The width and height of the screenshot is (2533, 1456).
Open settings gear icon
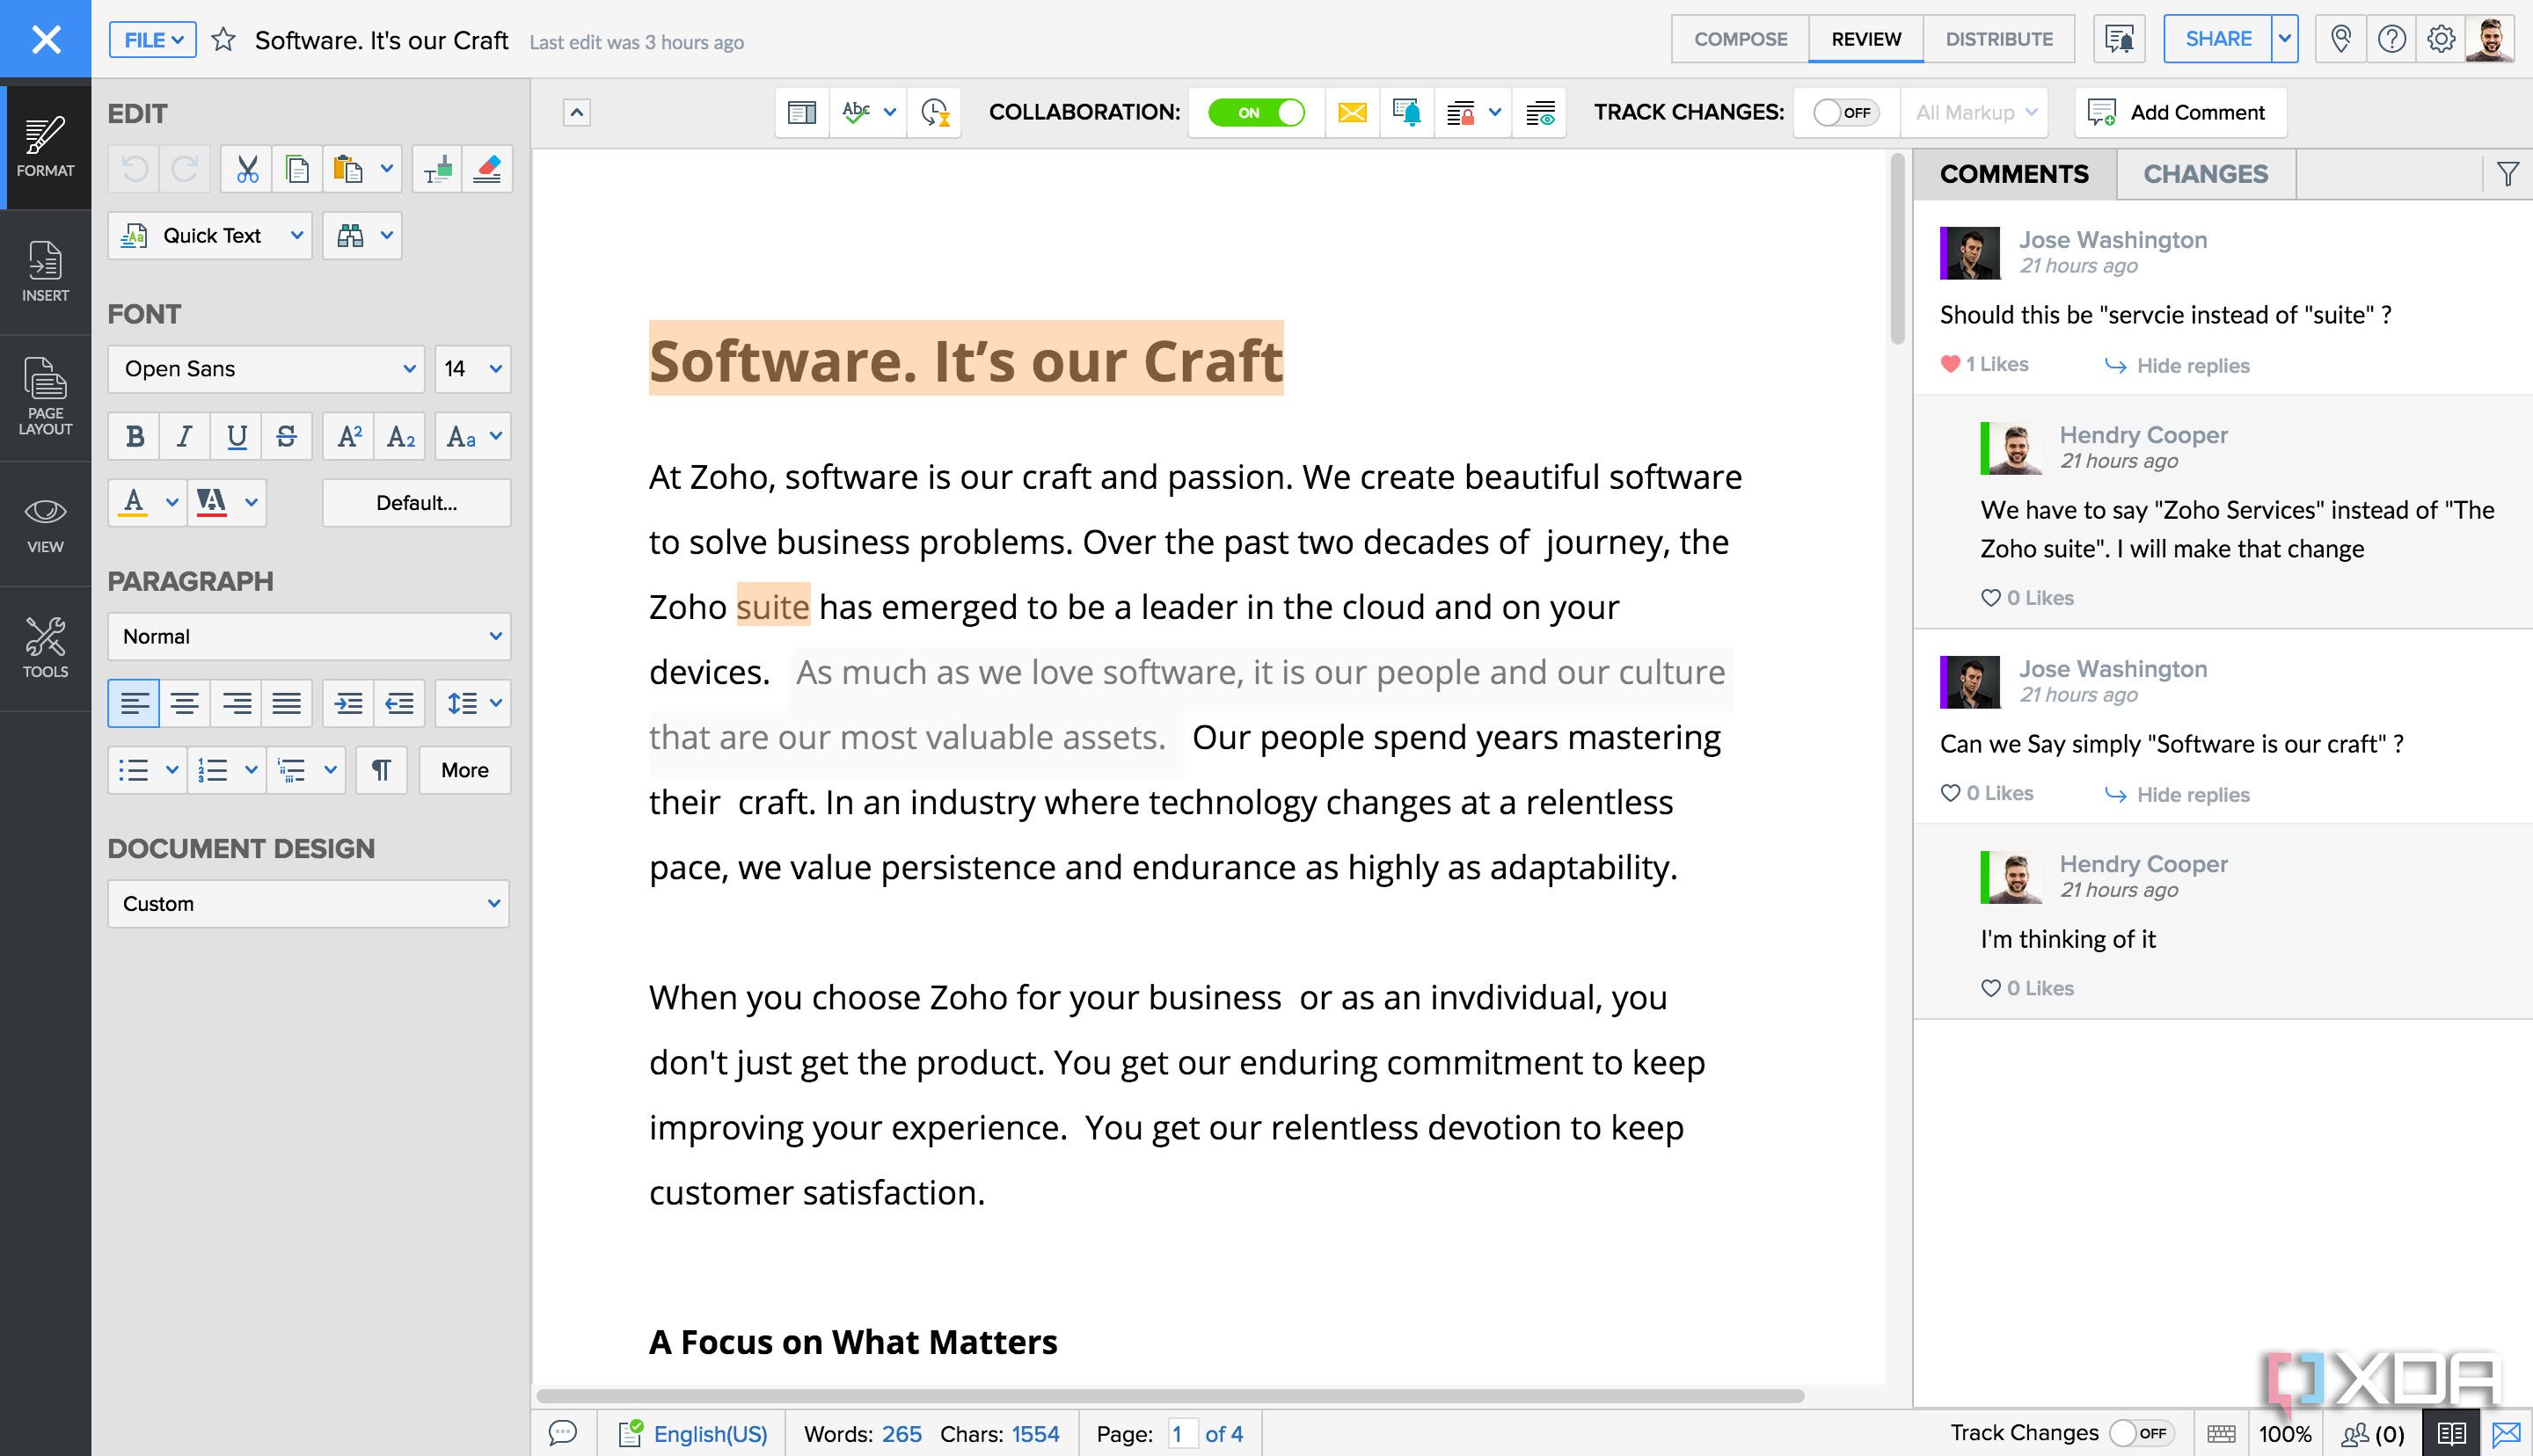click(x=2441, y=40)
